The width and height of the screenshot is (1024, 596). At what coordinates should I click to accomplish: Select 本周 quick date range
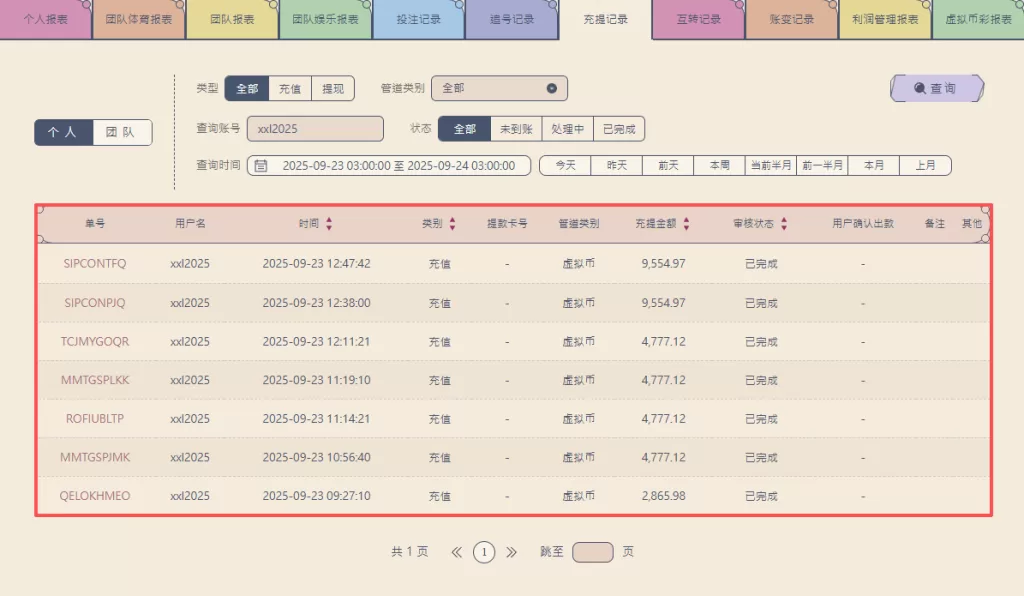[719, 165]
